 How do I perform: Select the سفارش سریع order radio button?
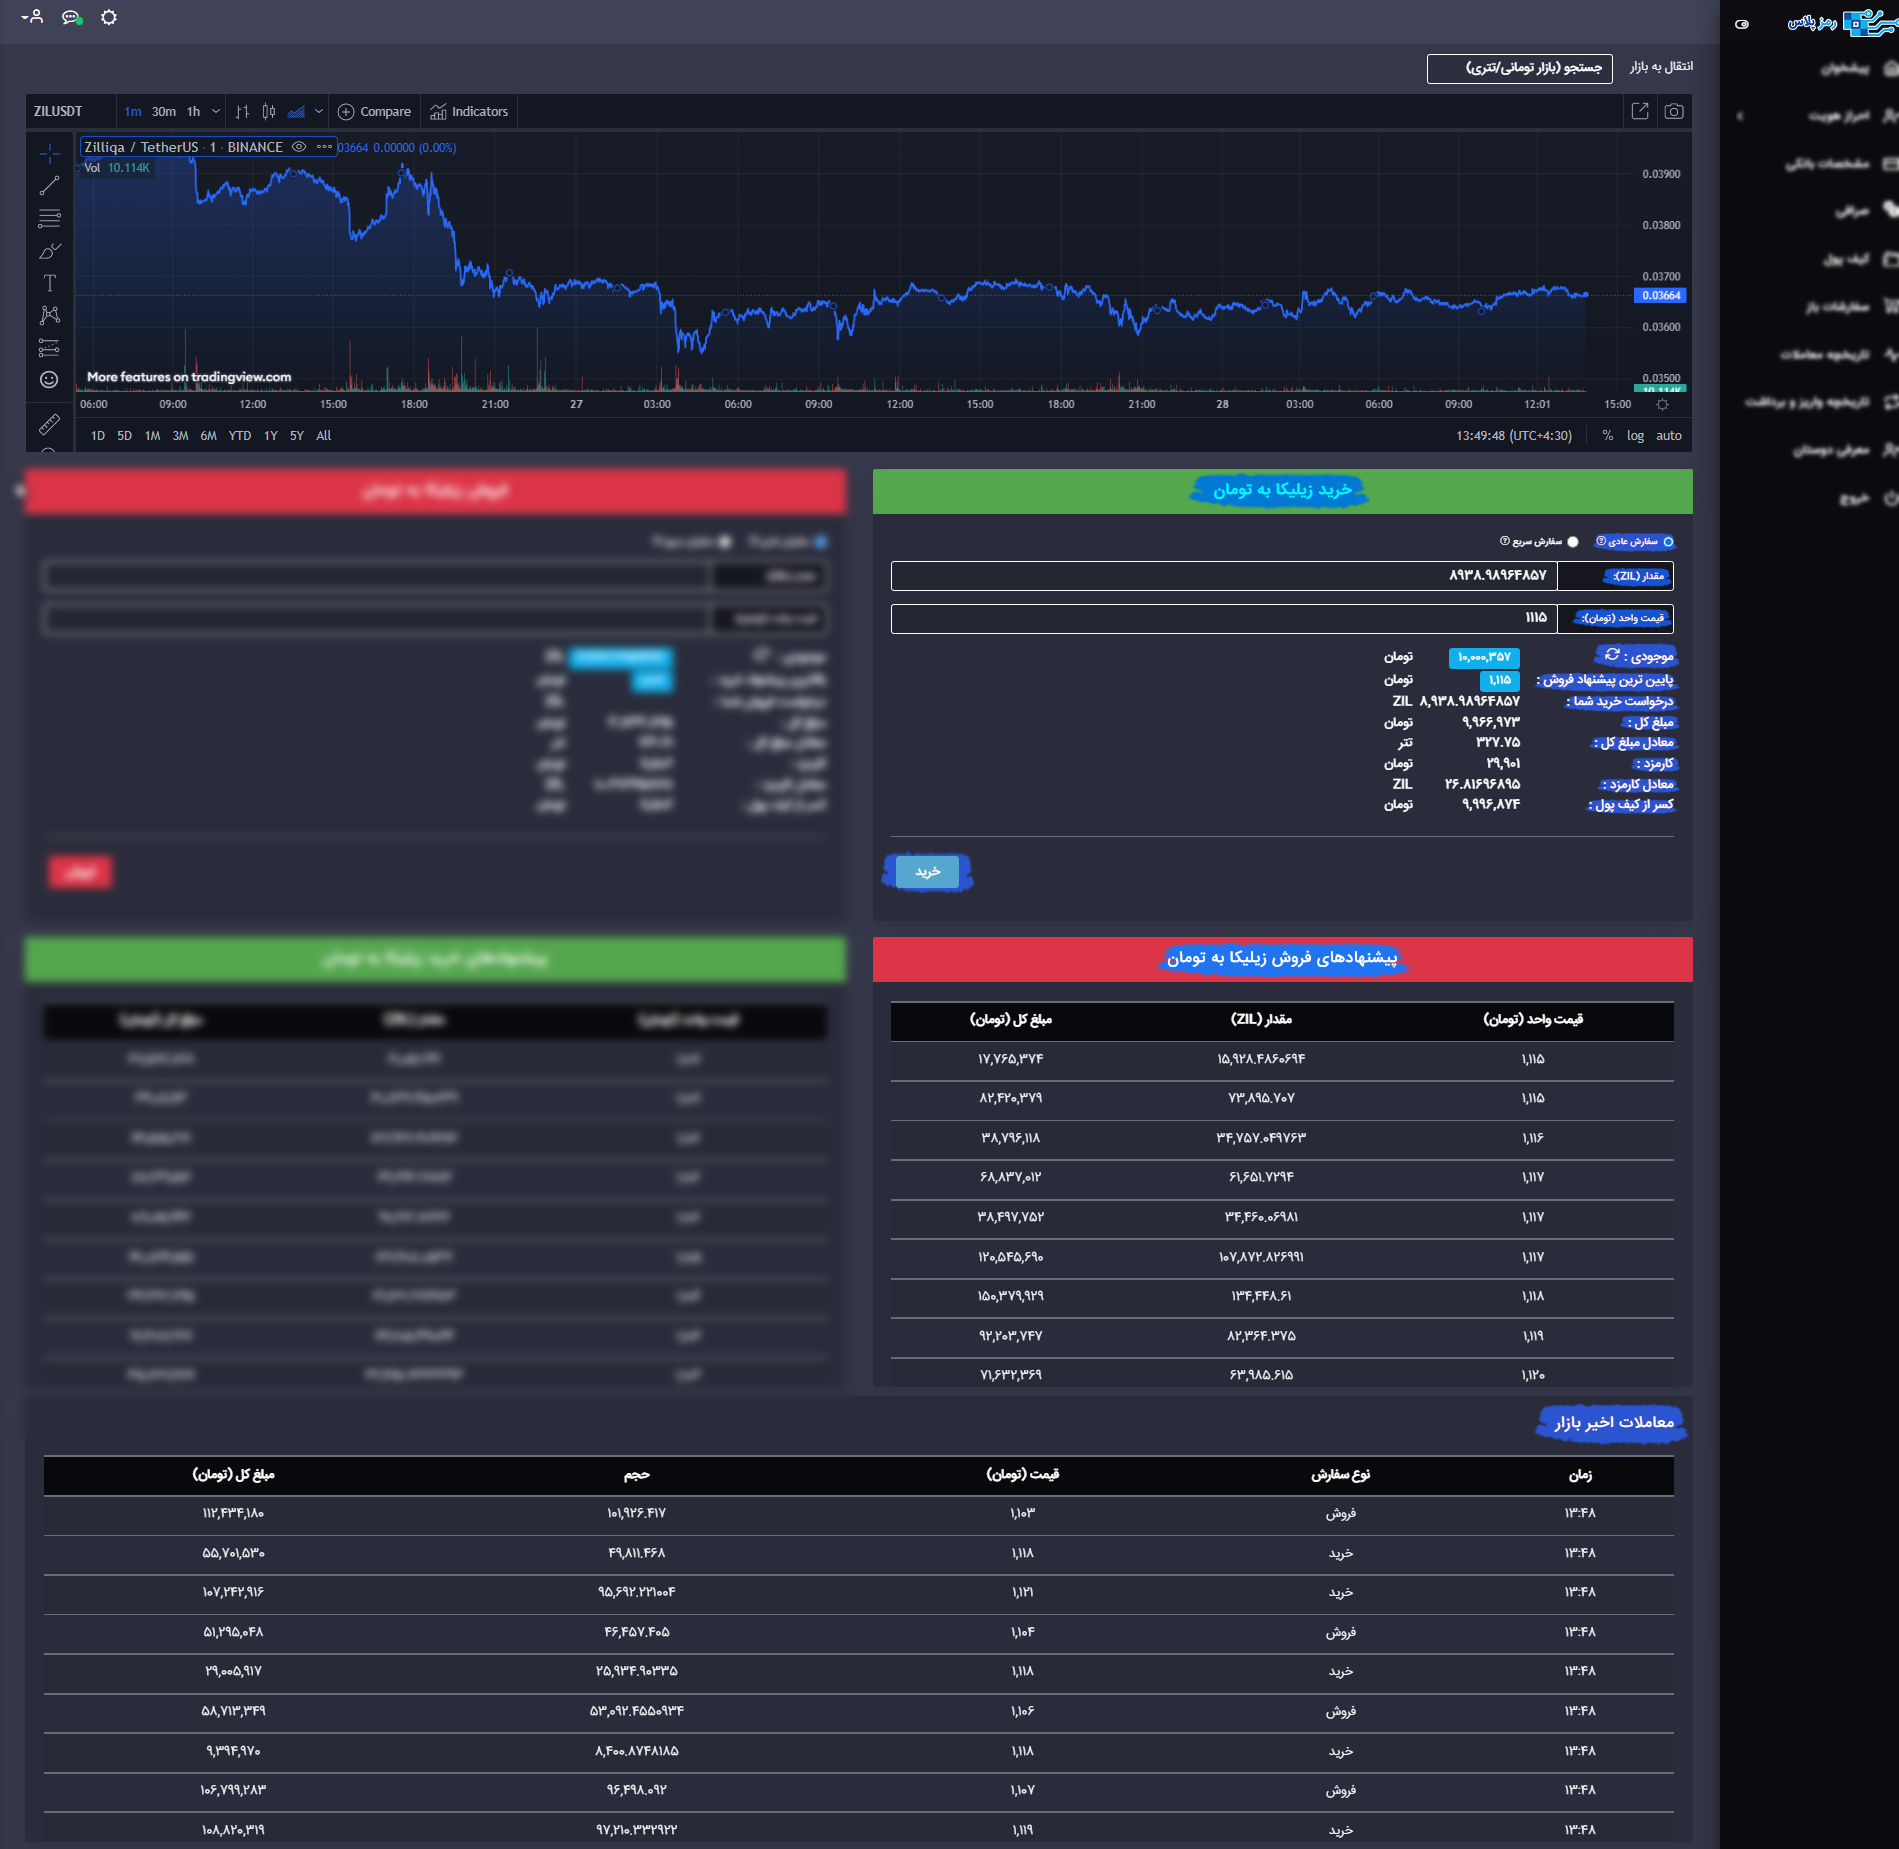tap(1573, 542)
